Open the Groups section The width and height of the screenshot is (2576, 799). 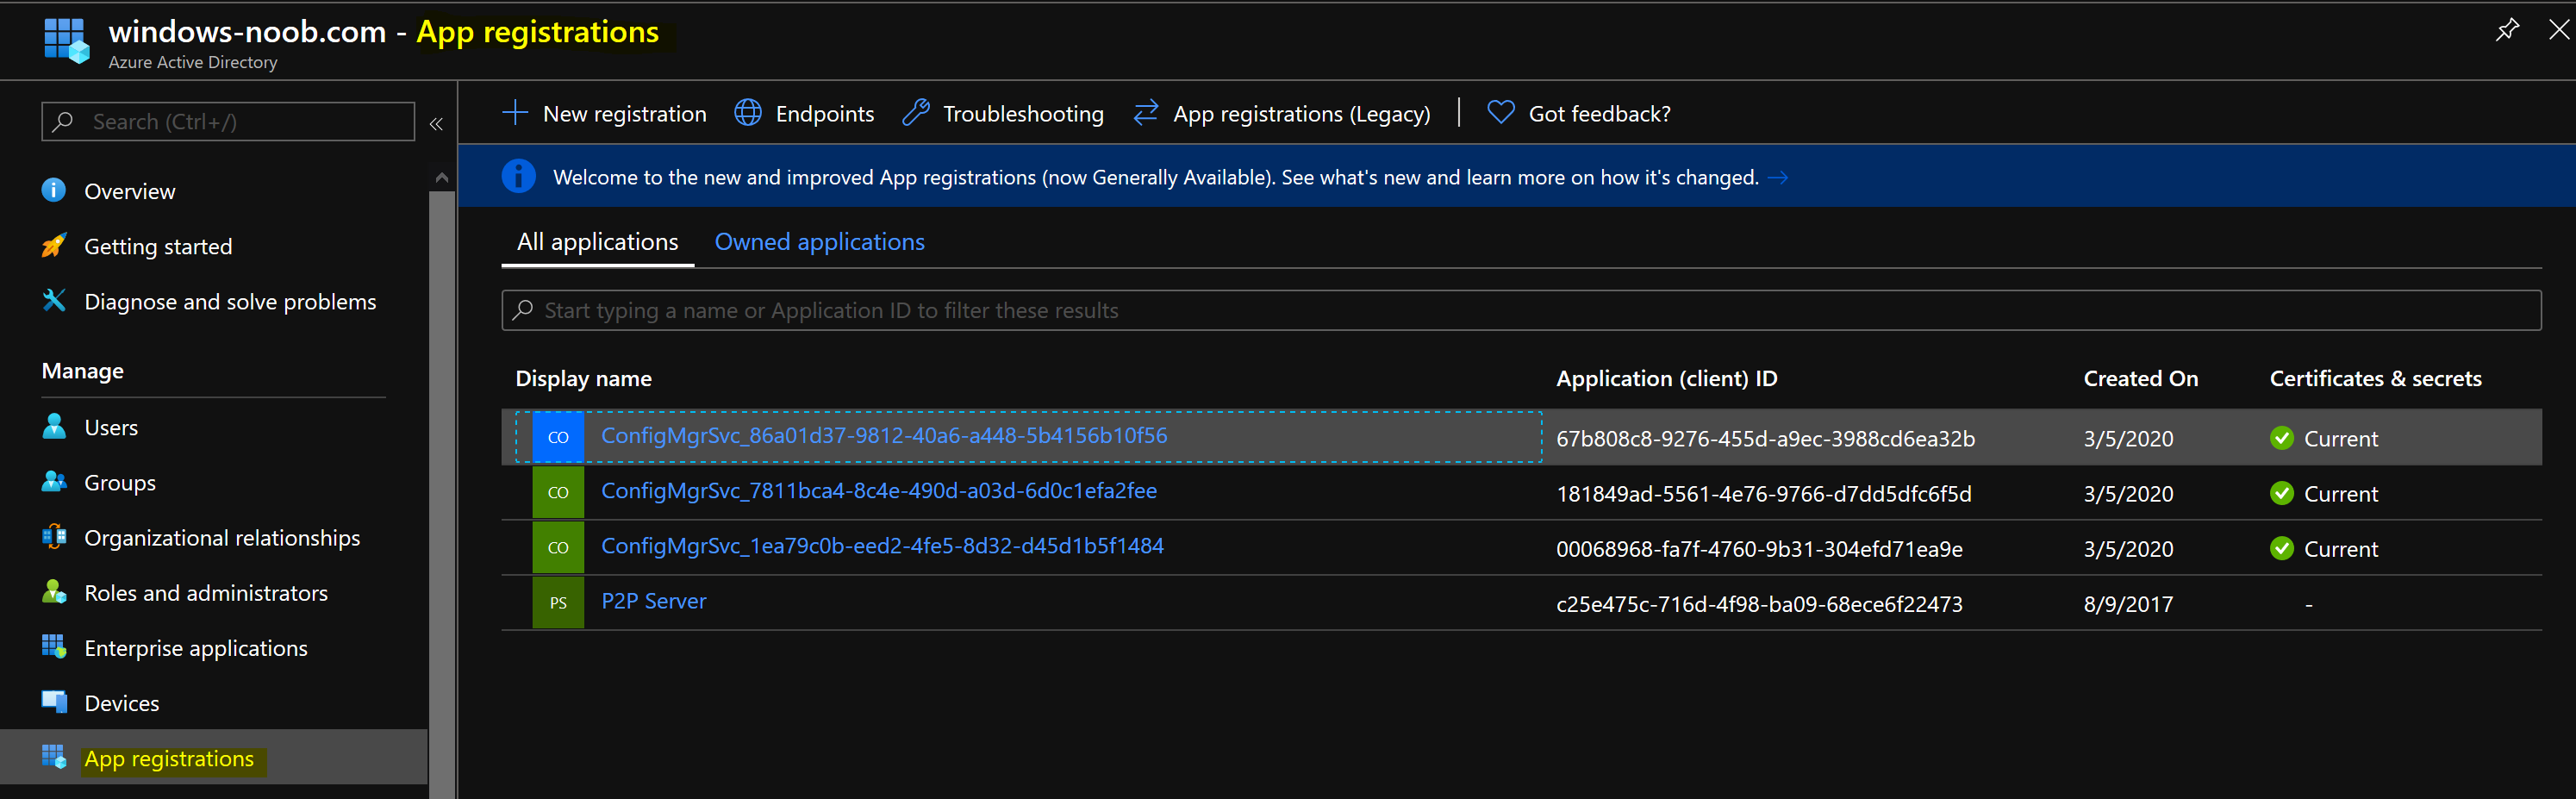click(120, 483)
